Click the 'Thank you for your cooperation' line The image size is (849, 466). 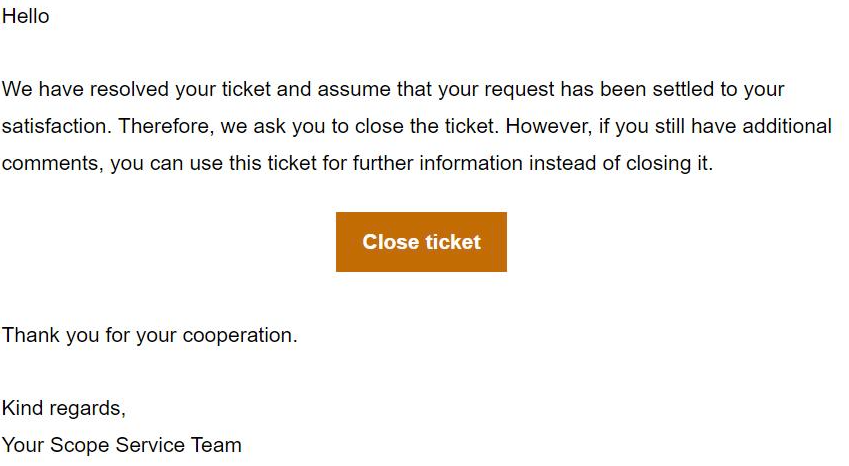(149, 335)
